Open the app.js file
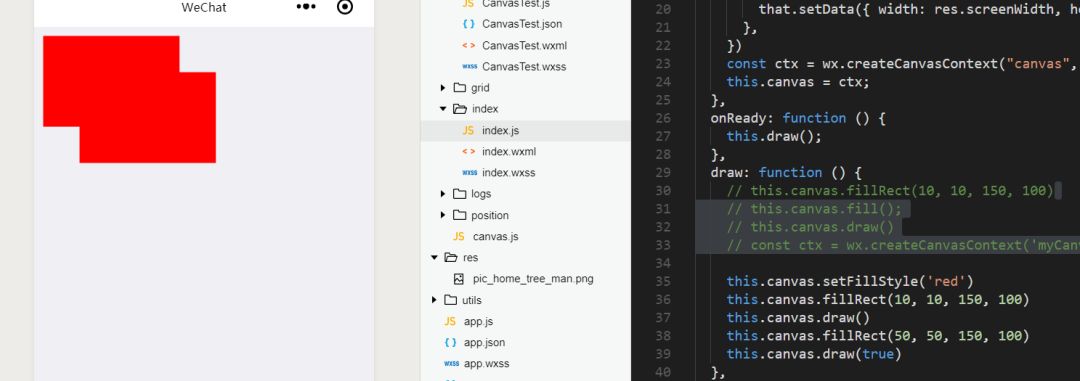This screenshot has height=381, width=1080. click(x=478, y=321)
